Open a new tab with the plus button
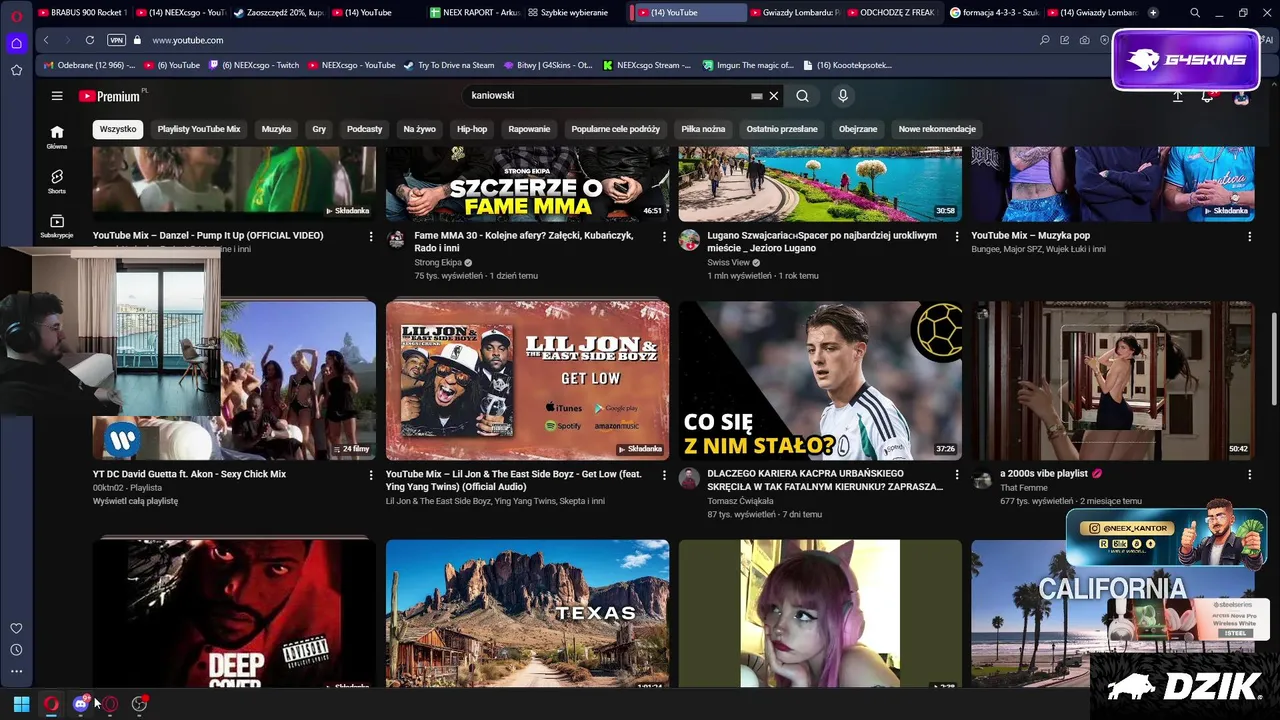This screenshot has height=720, width=1280. tap(1153, 13)
